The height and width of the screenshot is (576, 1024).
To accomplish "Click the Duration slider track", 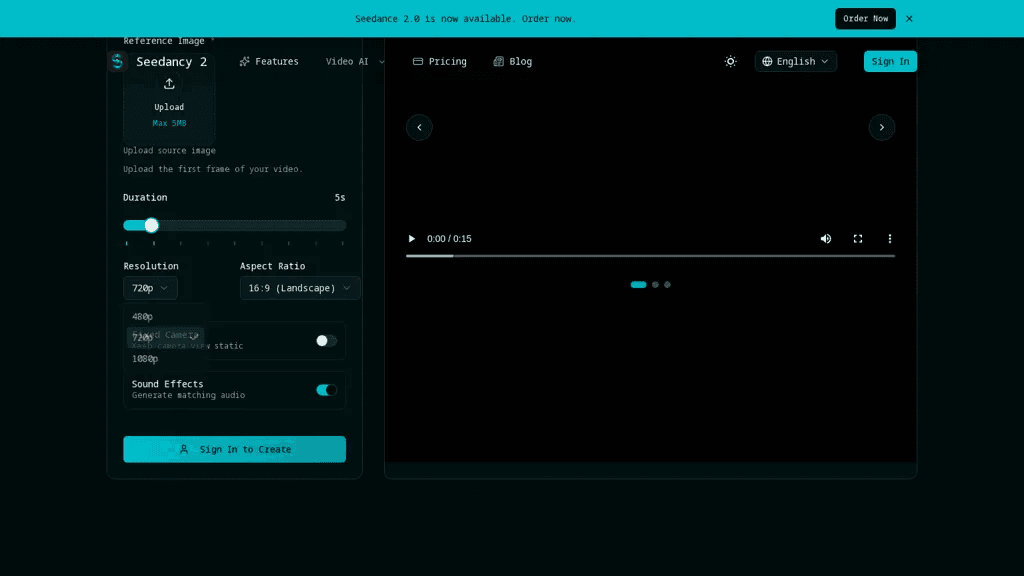I will coord(234,225).
